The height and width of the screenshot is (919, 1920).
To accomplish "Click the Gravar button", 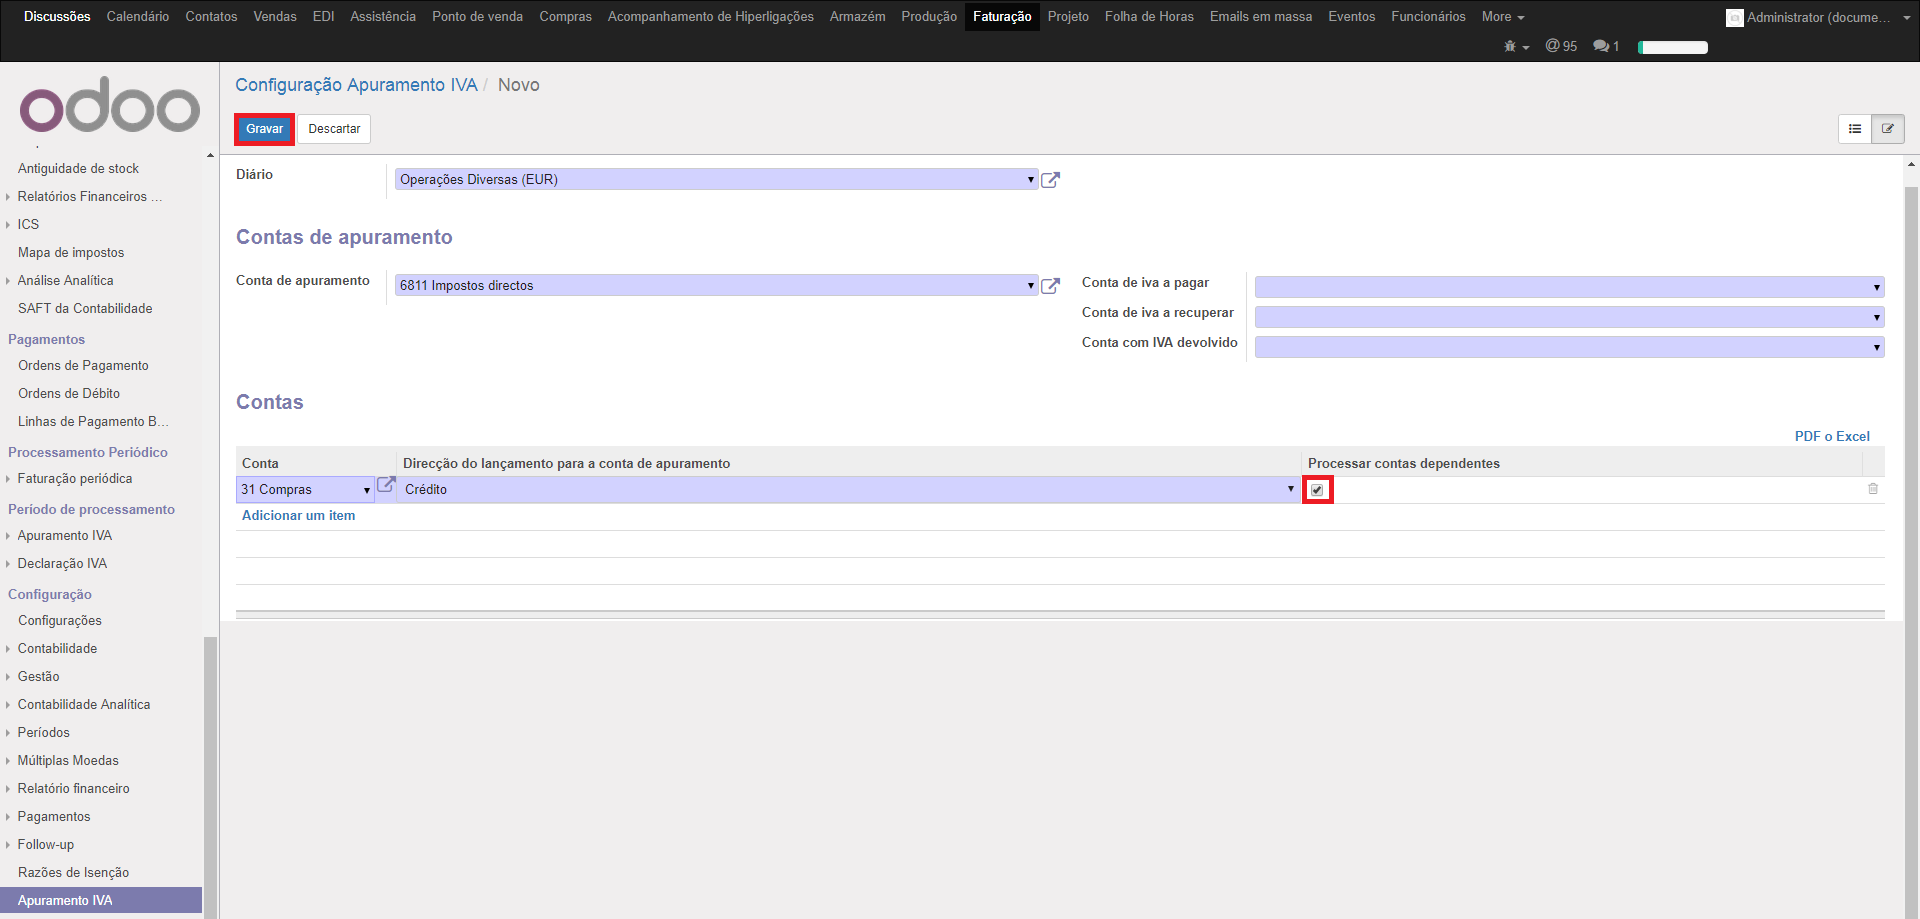I will point(265,129).
